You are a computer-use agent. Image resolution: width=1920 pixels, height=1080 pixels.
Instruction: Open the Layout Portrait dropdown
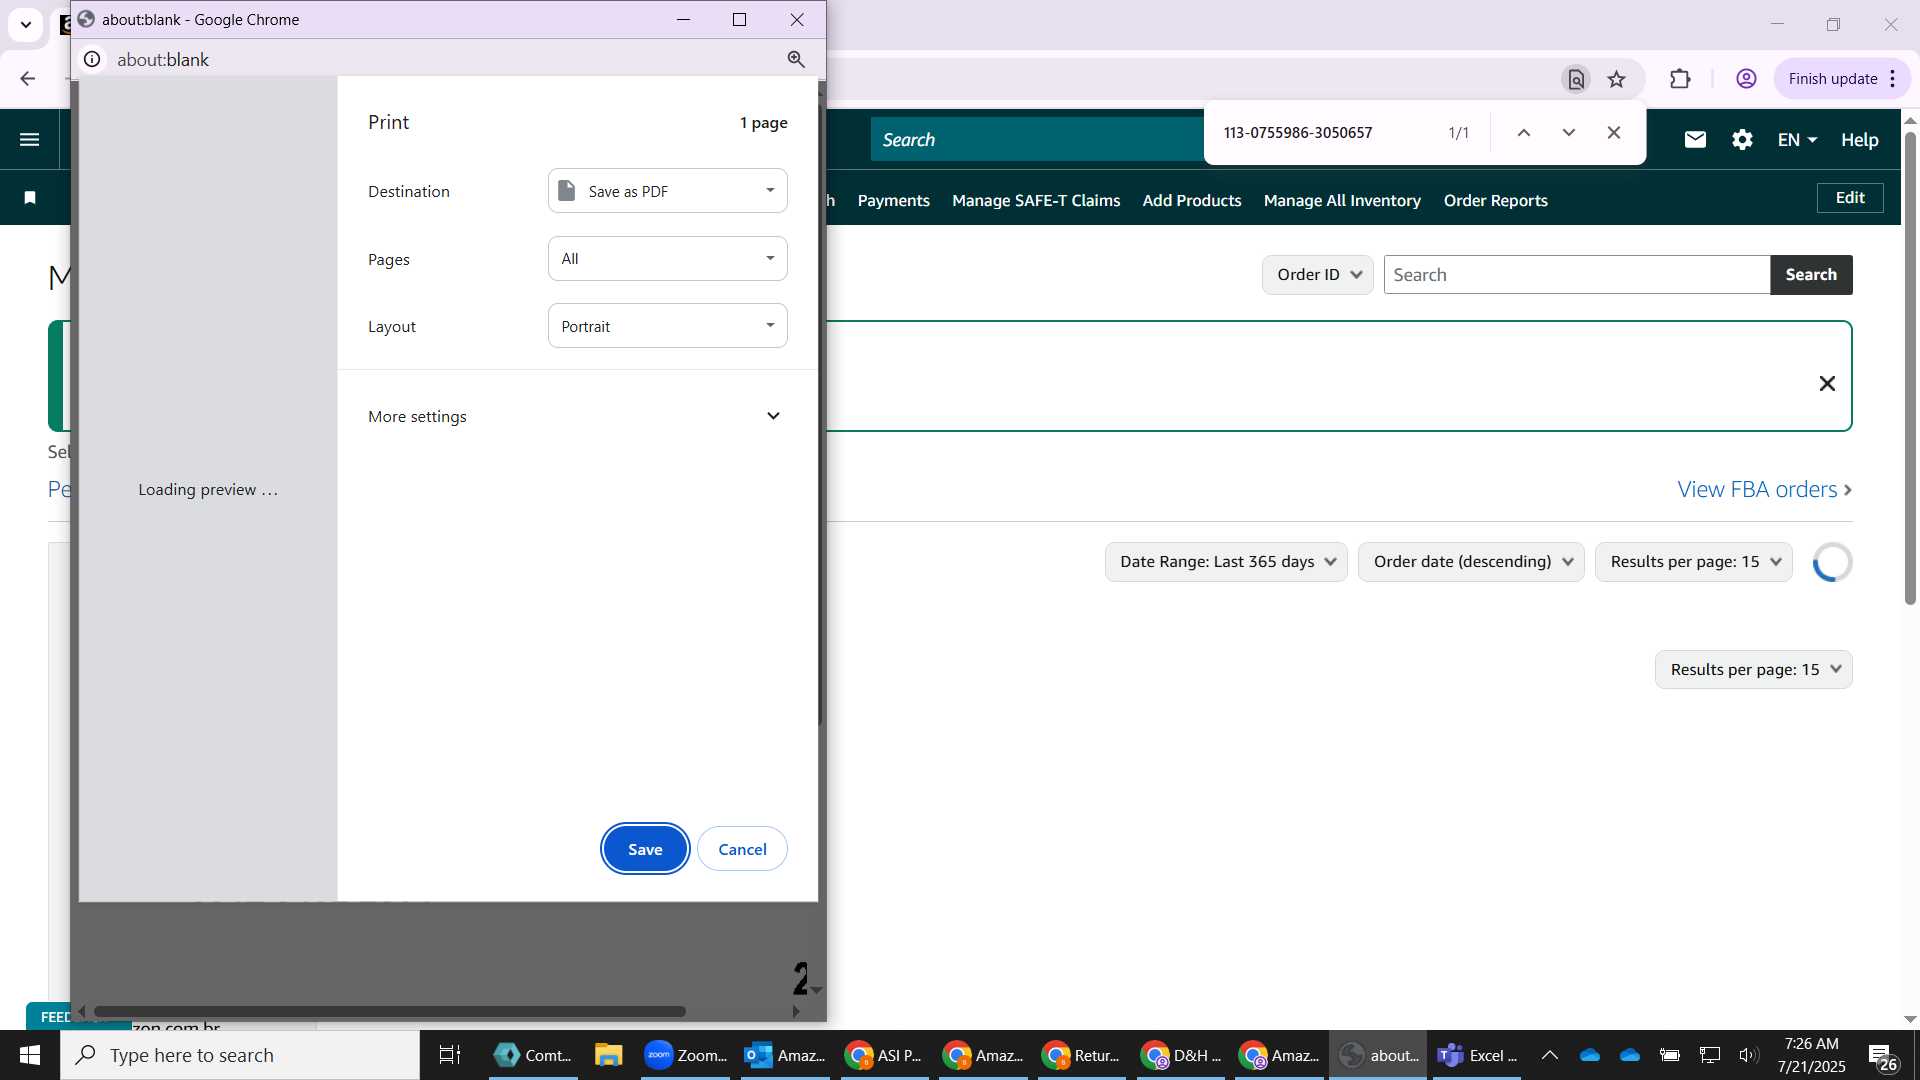667,326
